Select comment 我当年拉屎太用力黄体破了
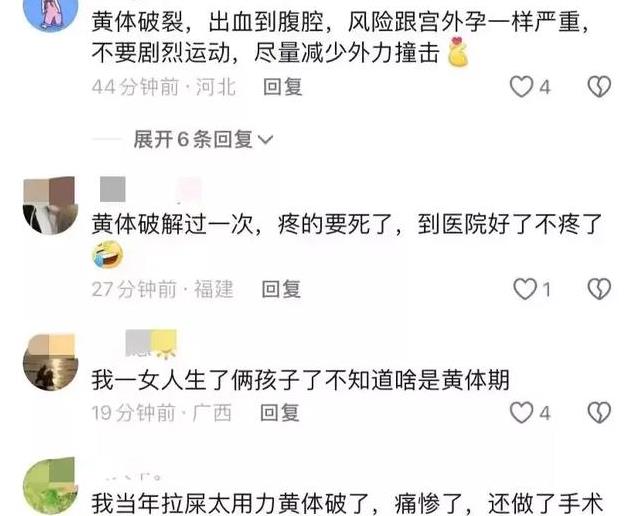 point(230,504)
